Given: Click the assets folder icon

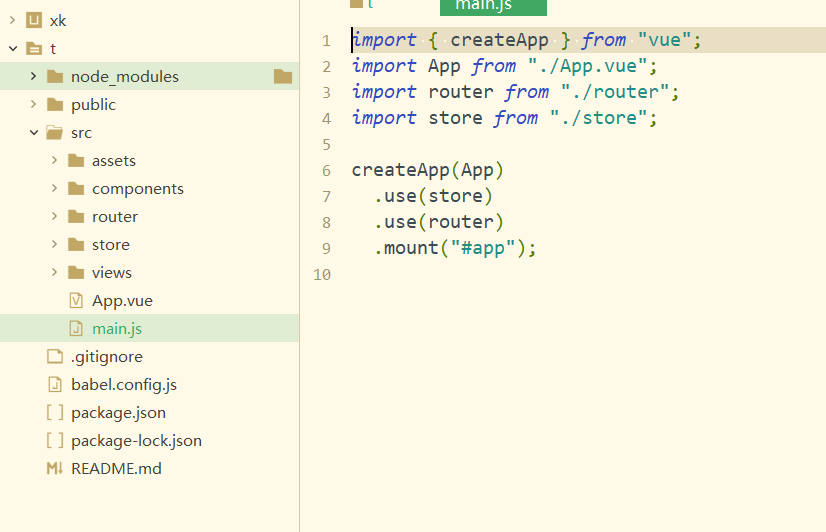Looking at the screenshot, I should tap(76, 160).
